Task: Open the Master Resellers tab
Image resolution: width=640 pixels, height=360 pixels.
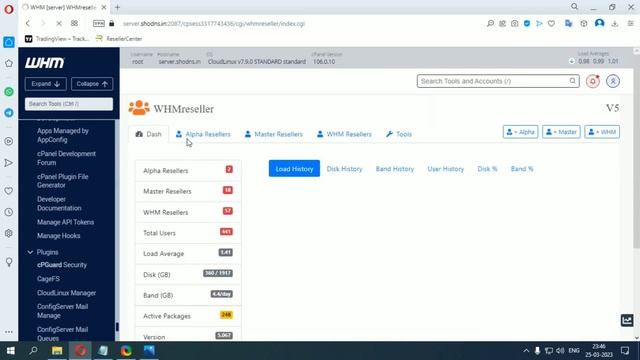Action: point(273,134)
